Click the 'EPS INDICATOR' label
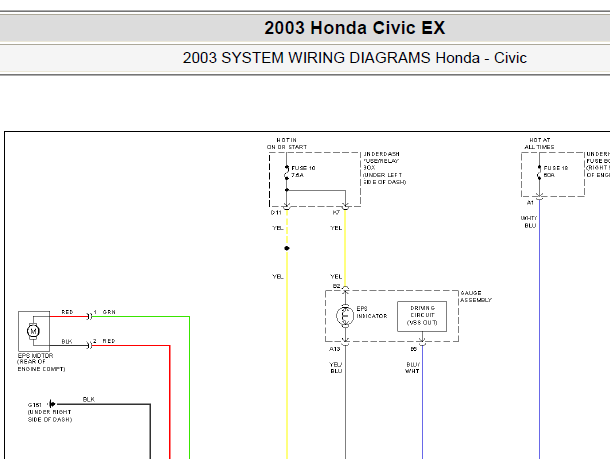Screen dimensions: 610x459 point(372,312)
